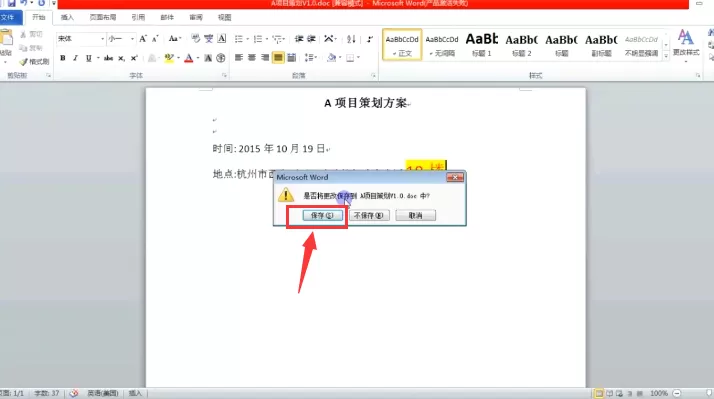
Task: Open the Change Case Aa dropdown
Action: click(175, 39)
